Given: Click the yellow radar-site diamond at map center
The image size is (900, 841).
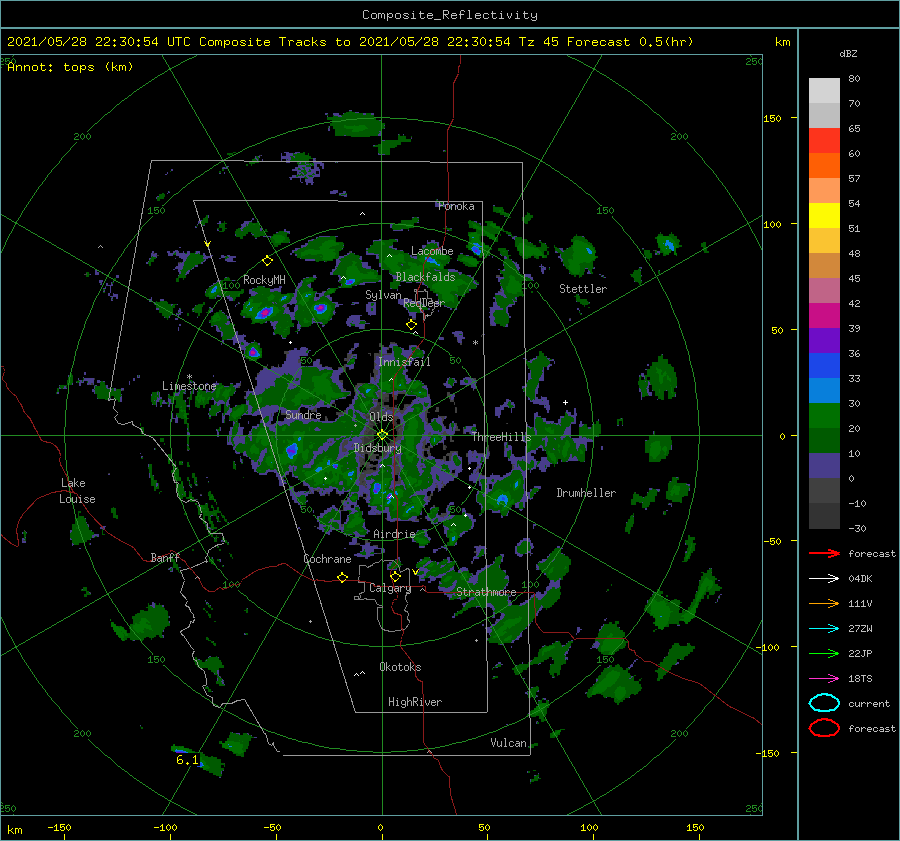Looking at the screenshot, I should click(382, 435).
